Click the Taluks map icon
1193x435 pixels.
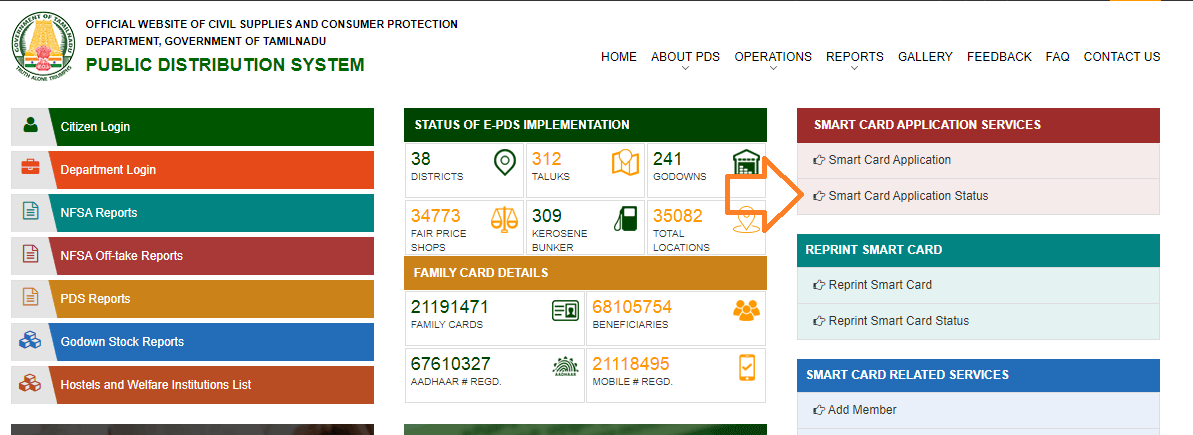tap(626, 163)
